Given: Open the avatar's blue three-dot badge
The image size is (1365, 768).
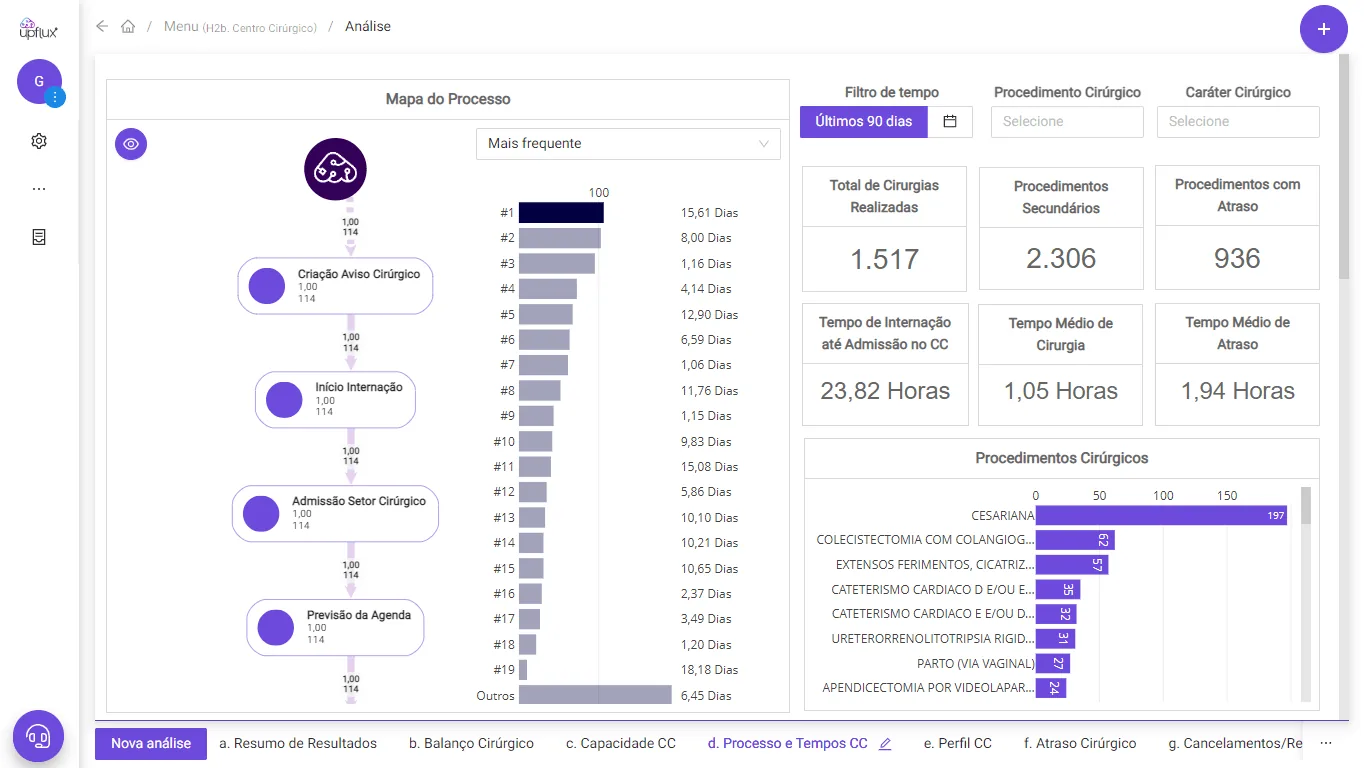Looking at the screenshot, I should [55, 97].
